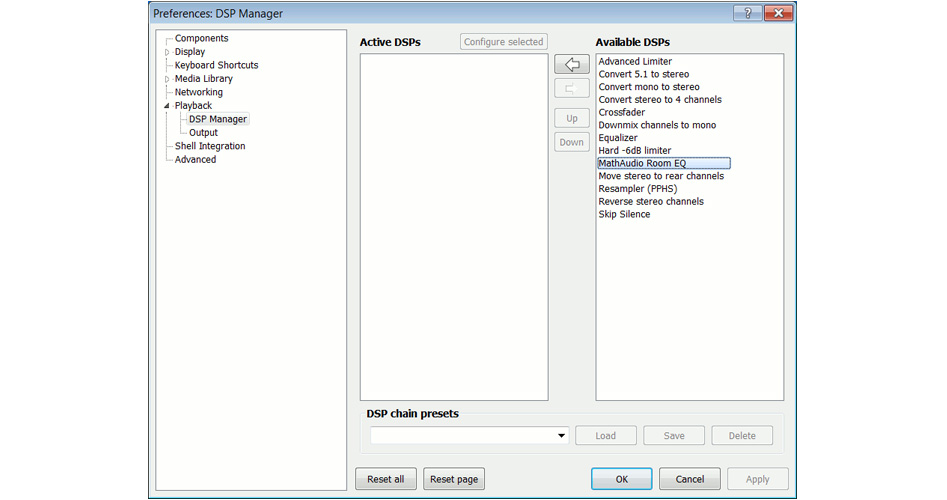This screenshot has height=500, width=947.
Task: Confirm with the OK button
Action: pyautogui.click(x=621, y=479)
